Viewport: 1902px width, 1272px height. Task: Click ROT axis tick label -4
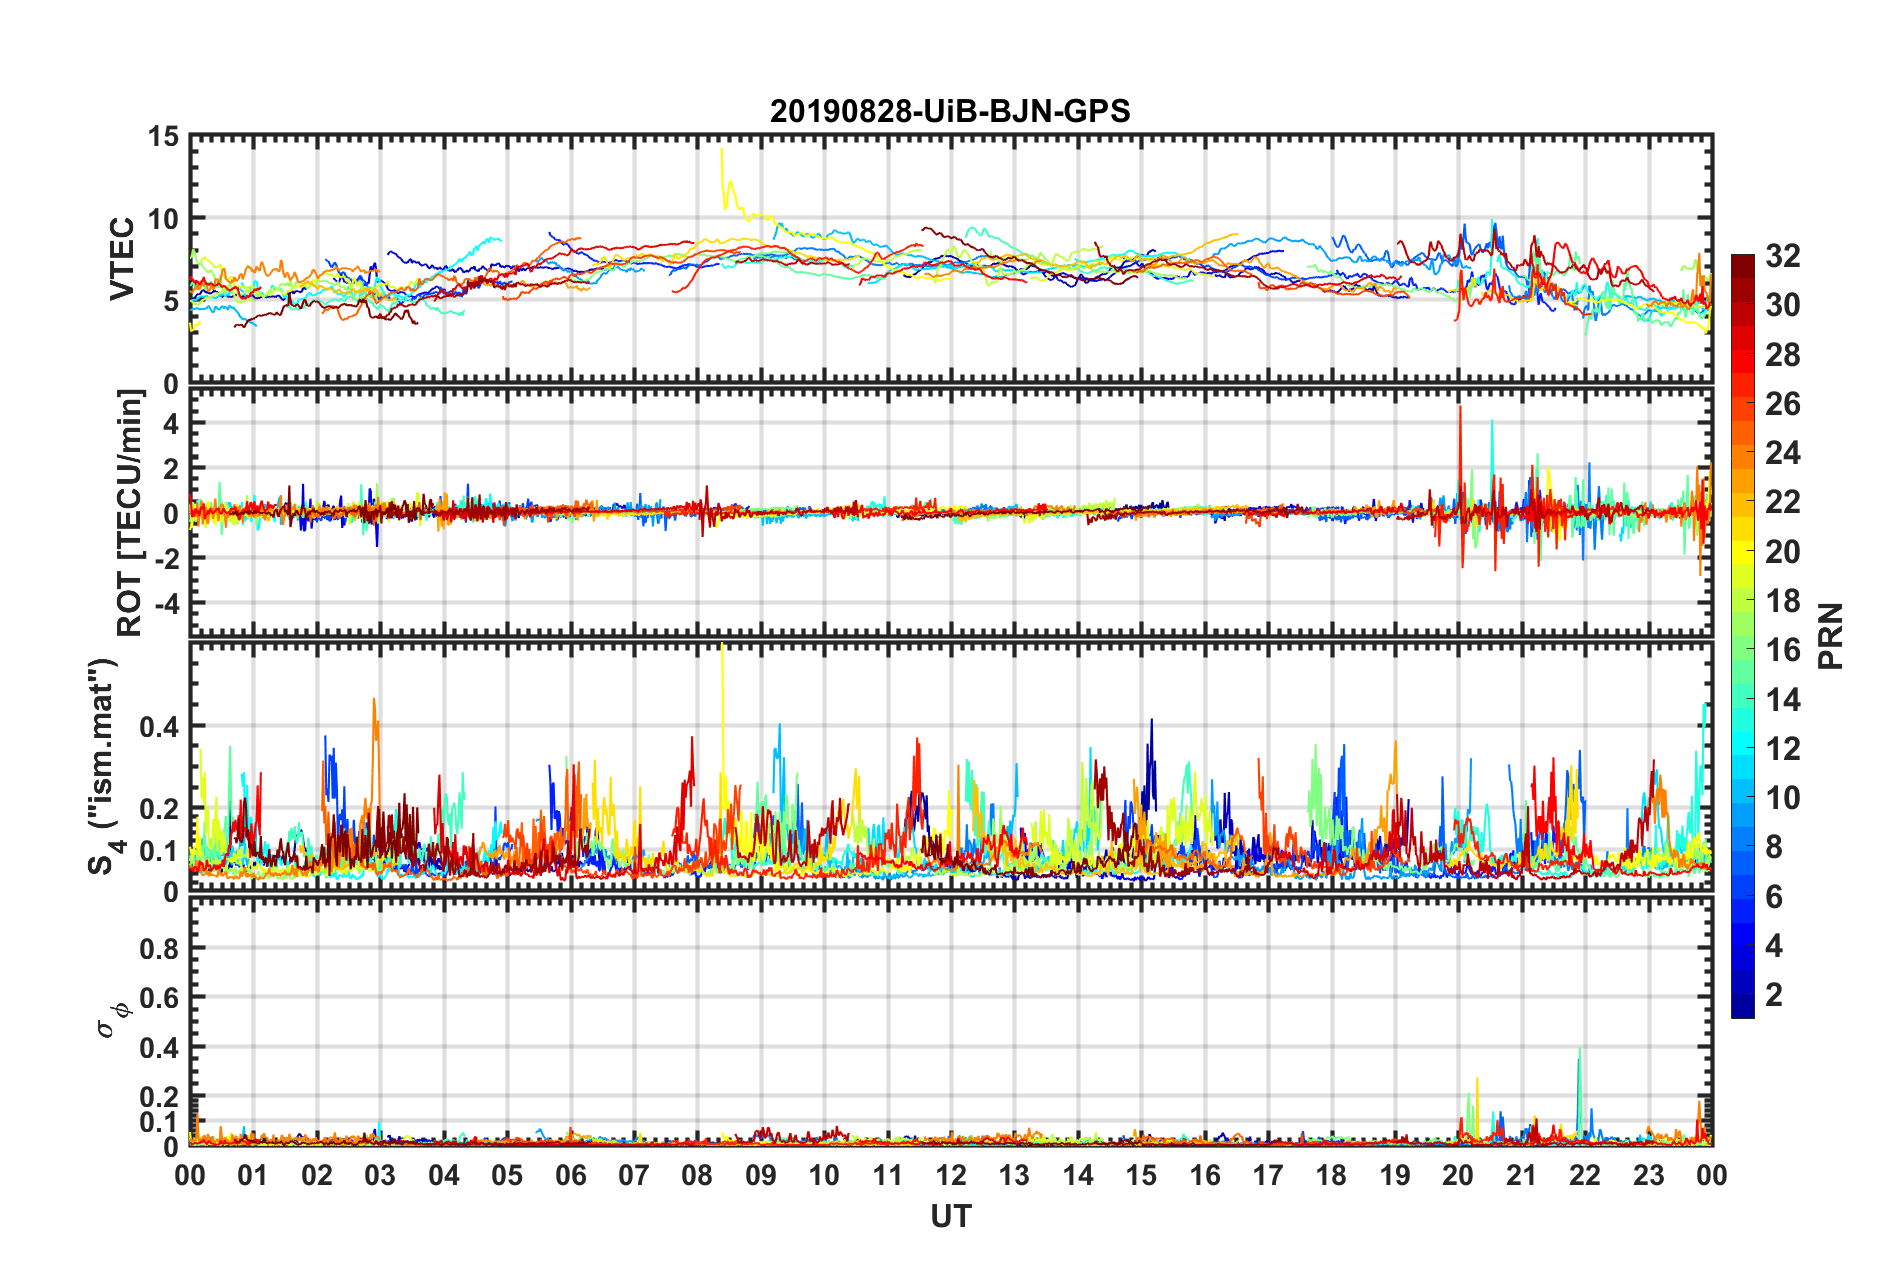(x=165, y=605)
